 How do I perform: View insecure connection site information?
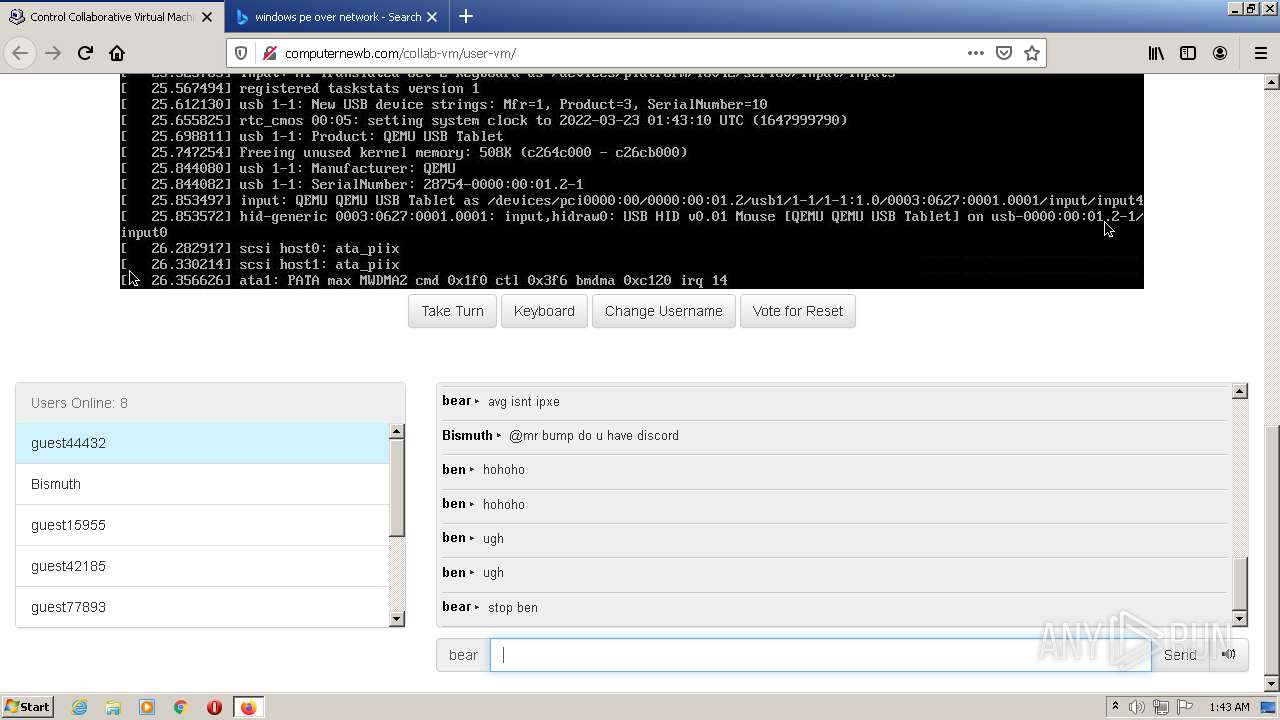pyautogui.click(x=268, y=53)
